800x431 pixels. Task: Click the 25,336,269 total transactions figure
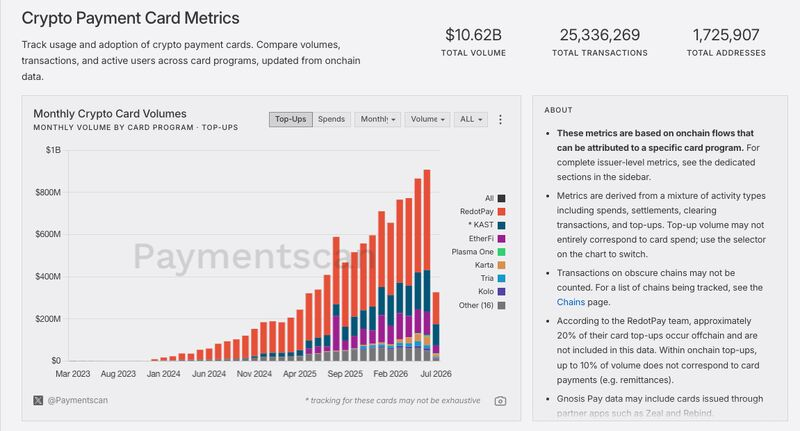click(599, 35)
